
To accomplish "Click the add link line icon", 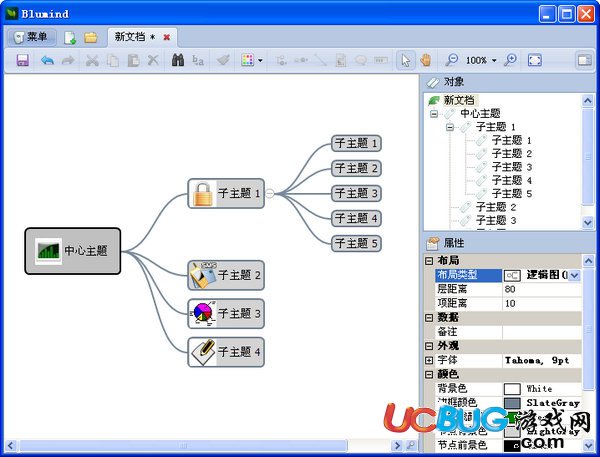I will tap(320, 60).
